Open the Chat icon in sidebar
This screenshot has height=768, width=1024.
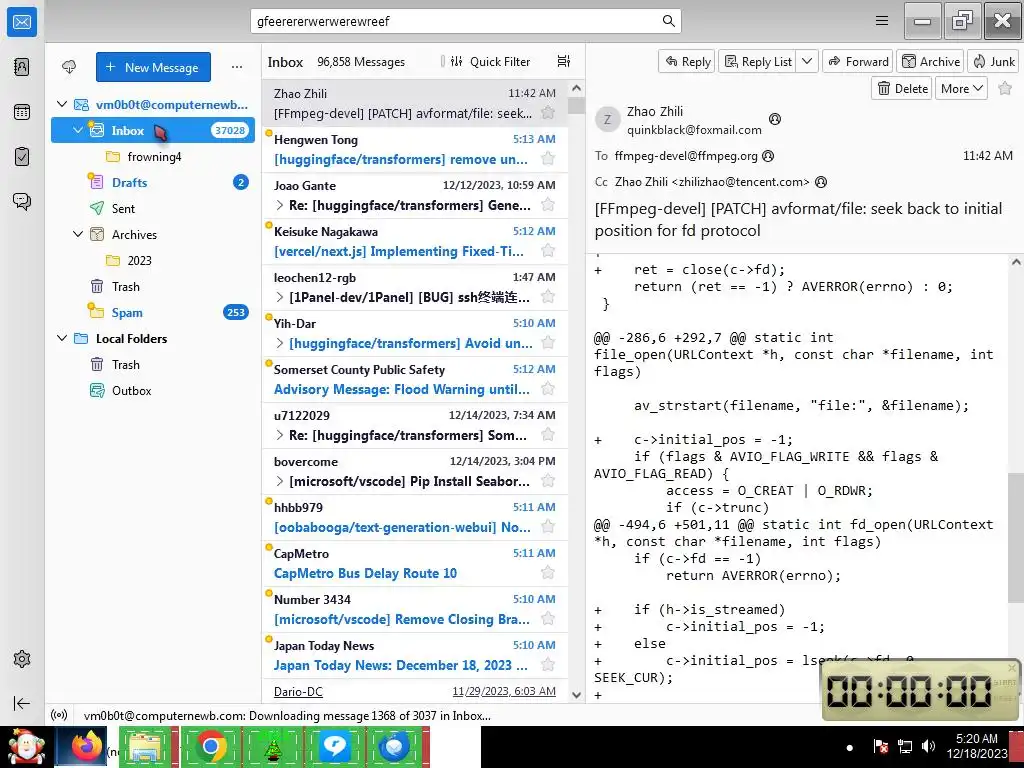(x=22, y=201)
